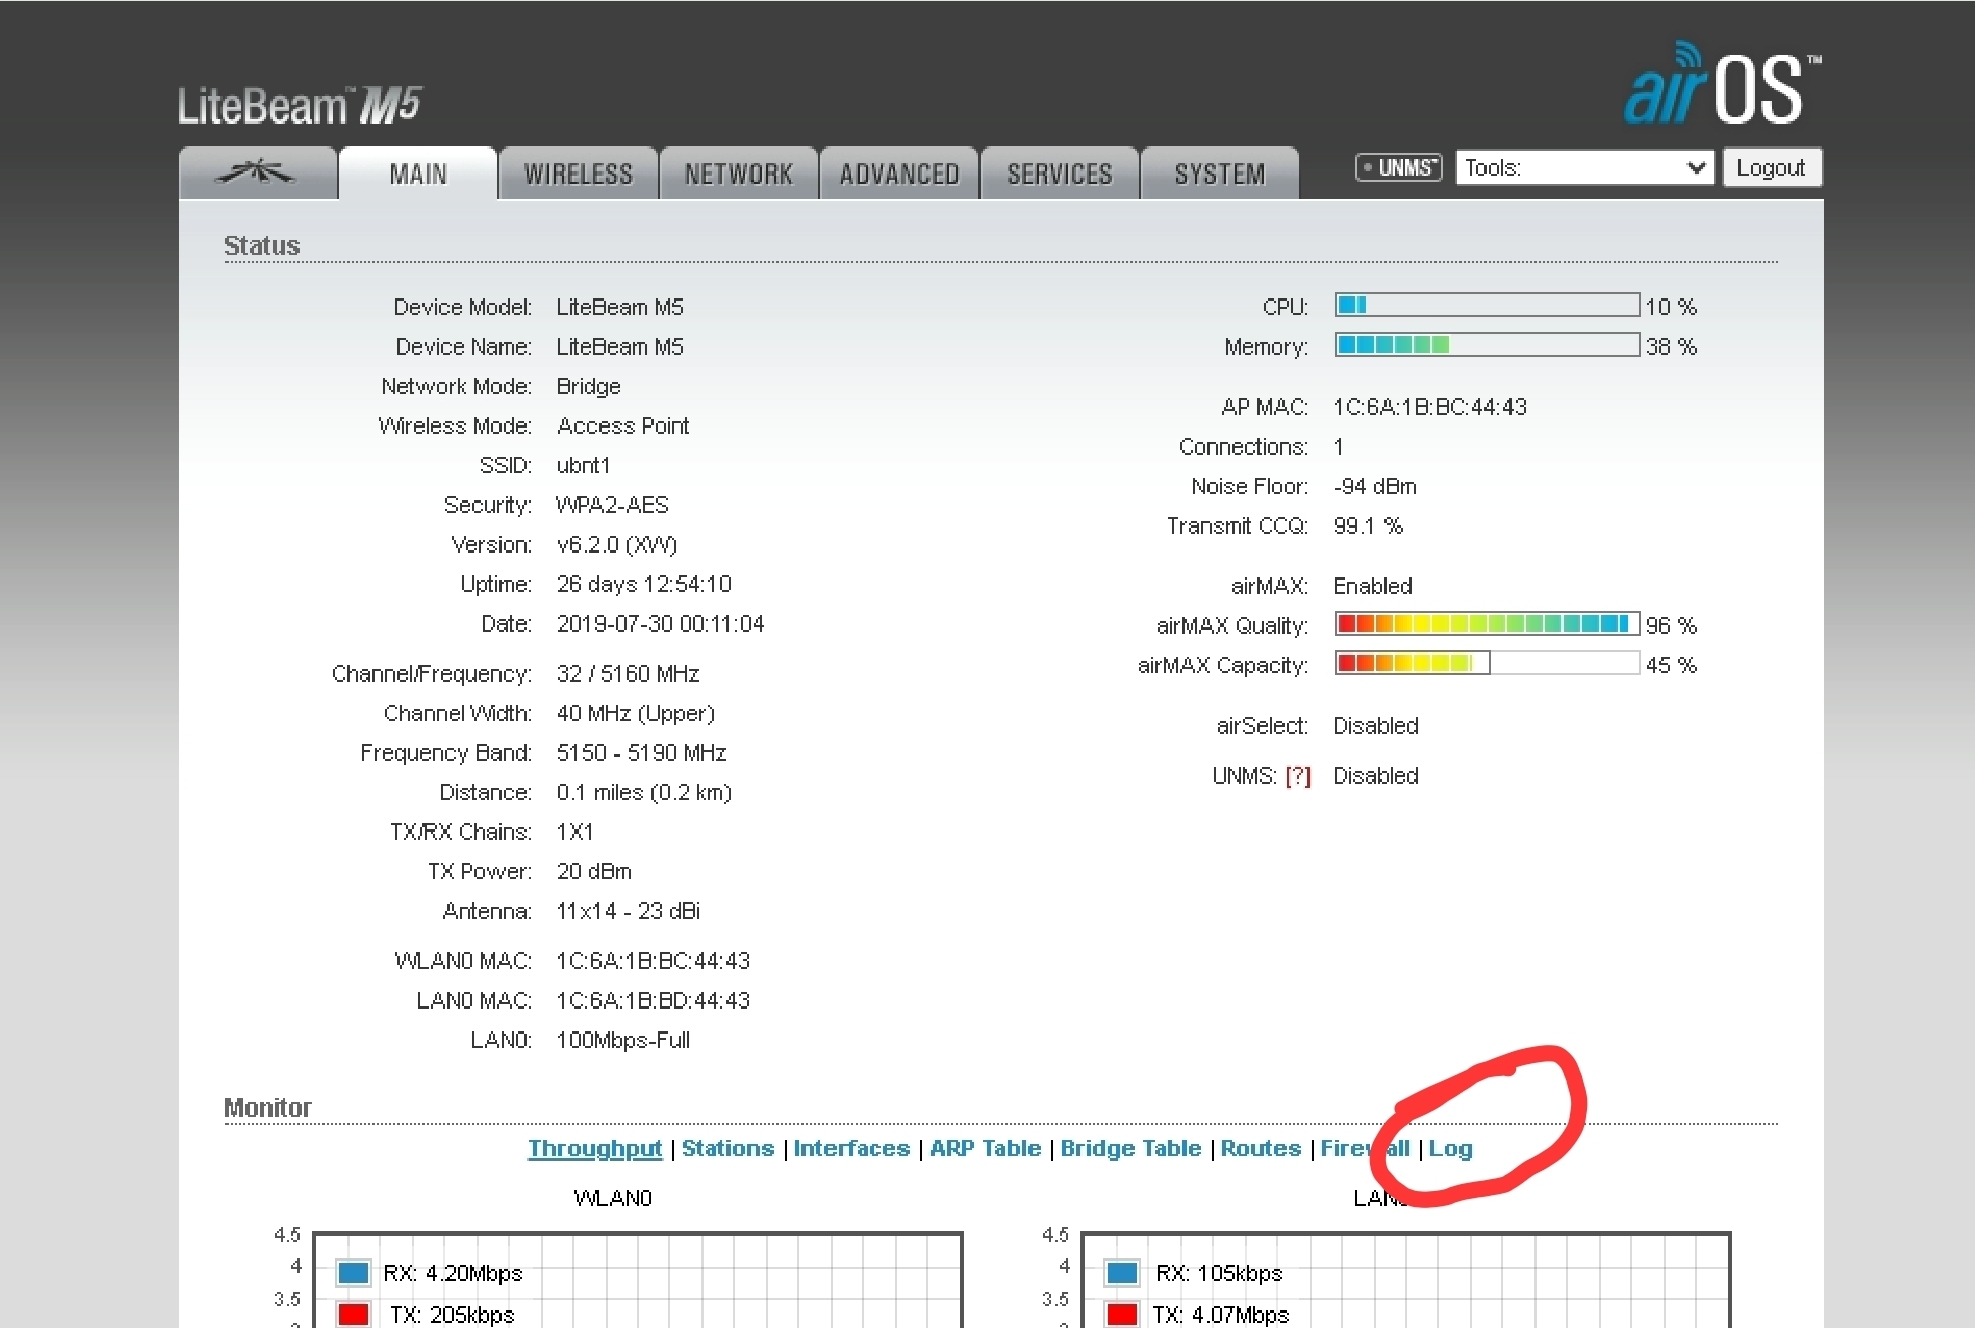Image resolution: width=1975 pixels, height=1328 pixels.
Task: Click the Network Mode value Bridge
Action: coord(588,387)
